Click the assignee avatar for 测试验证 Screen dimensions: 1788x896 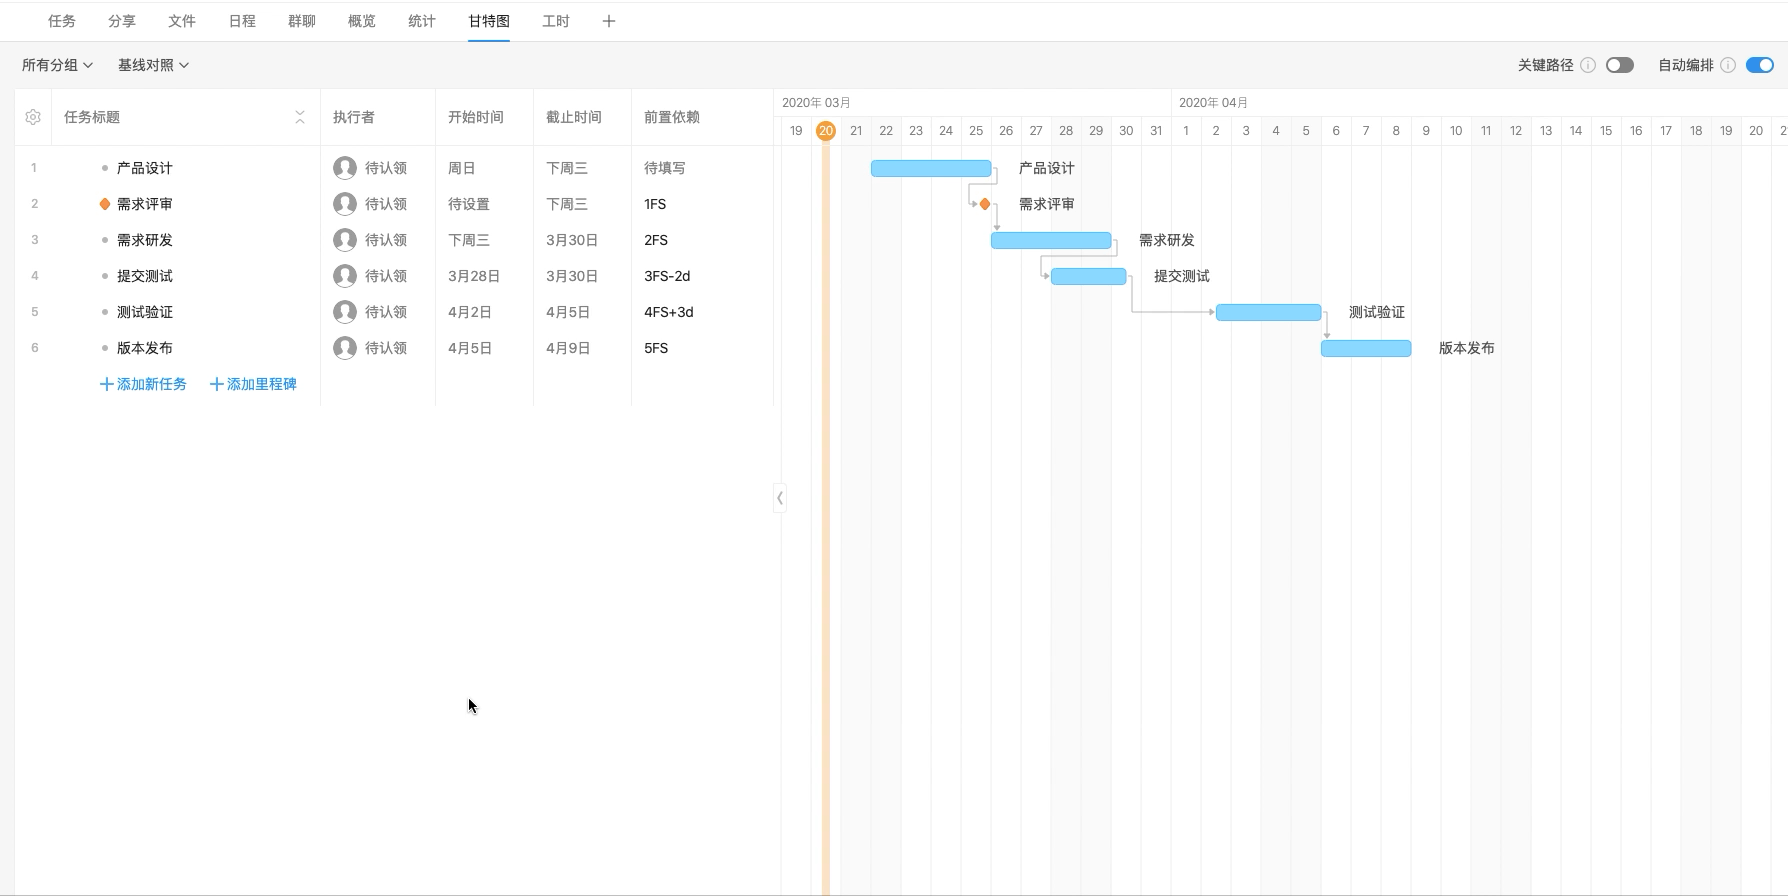click(345, 312)
